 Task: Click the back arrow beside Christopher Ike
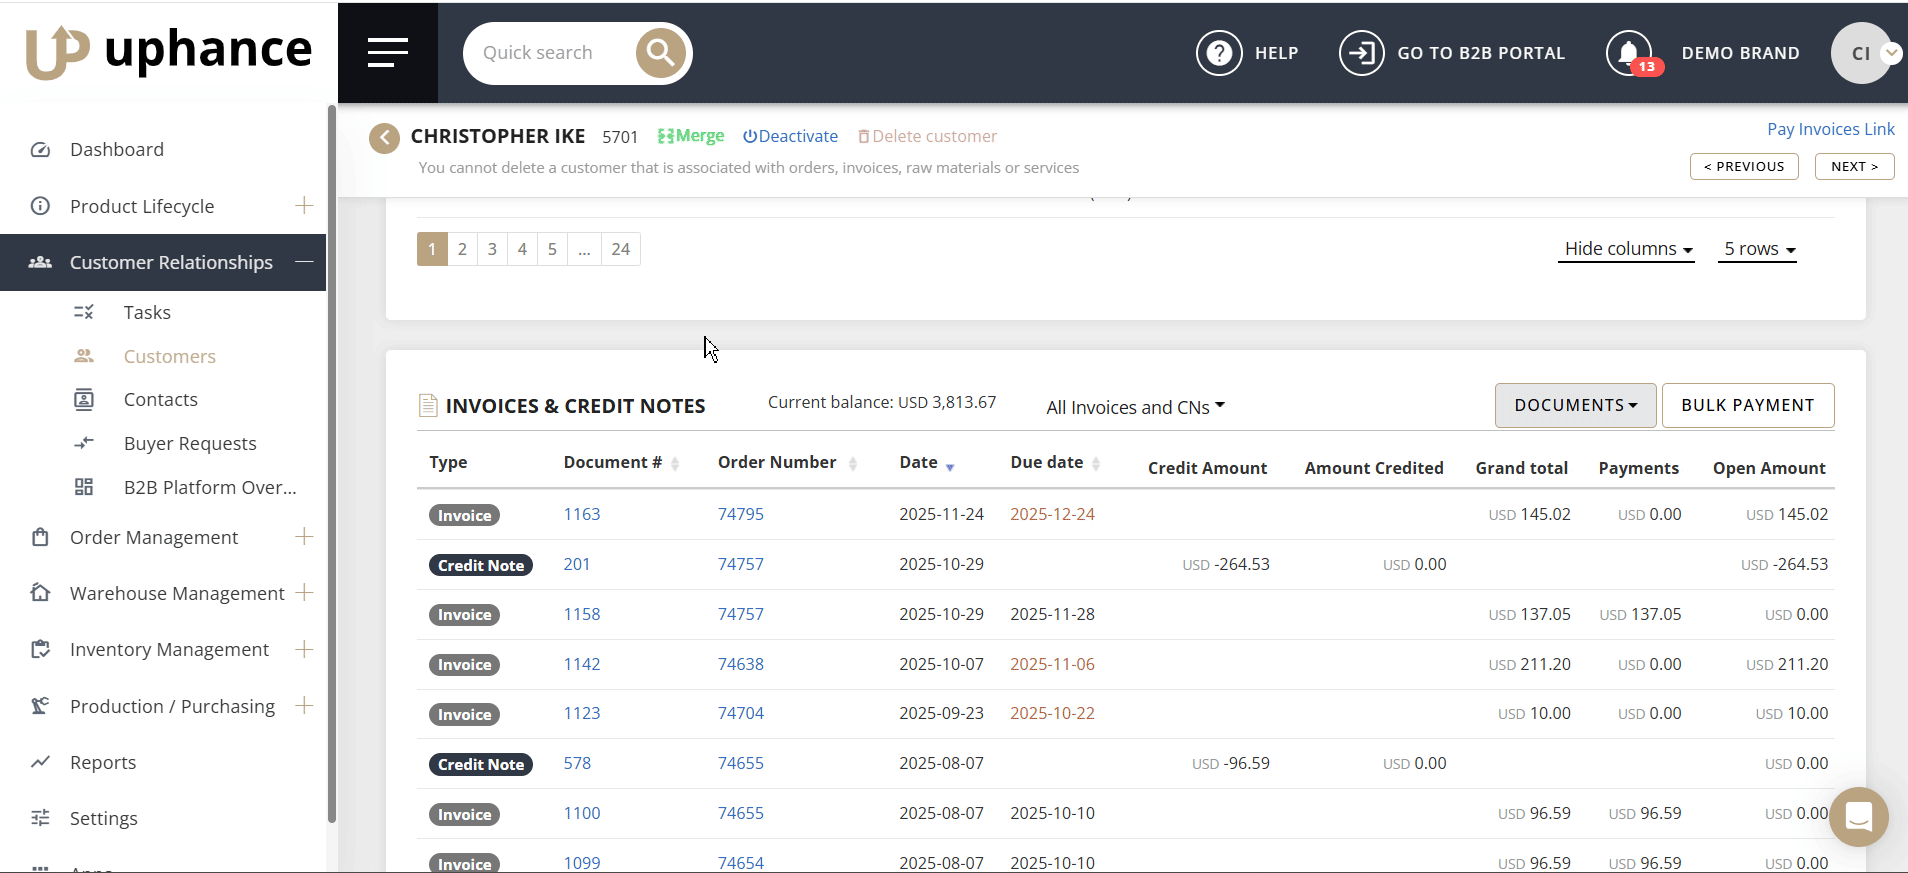(x=384, y=137)
